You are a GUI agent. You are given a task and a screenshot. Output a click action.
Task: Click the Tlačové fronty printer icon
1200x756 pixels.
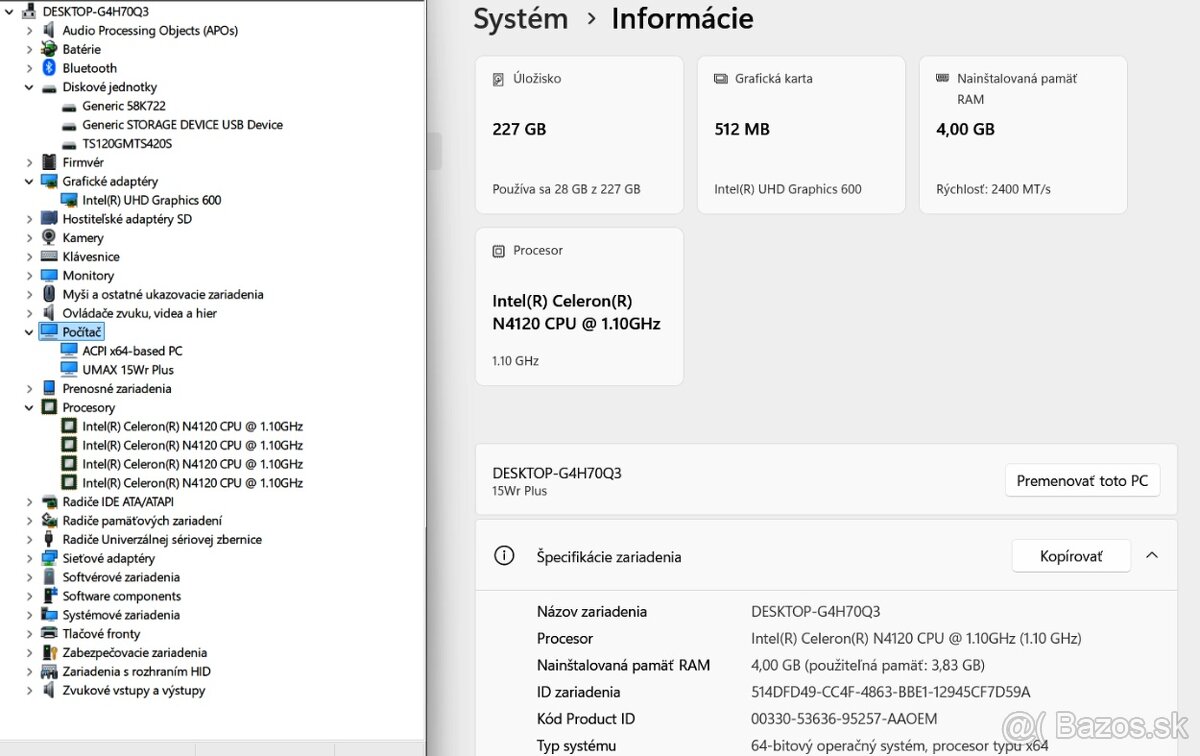coord(49,634)
